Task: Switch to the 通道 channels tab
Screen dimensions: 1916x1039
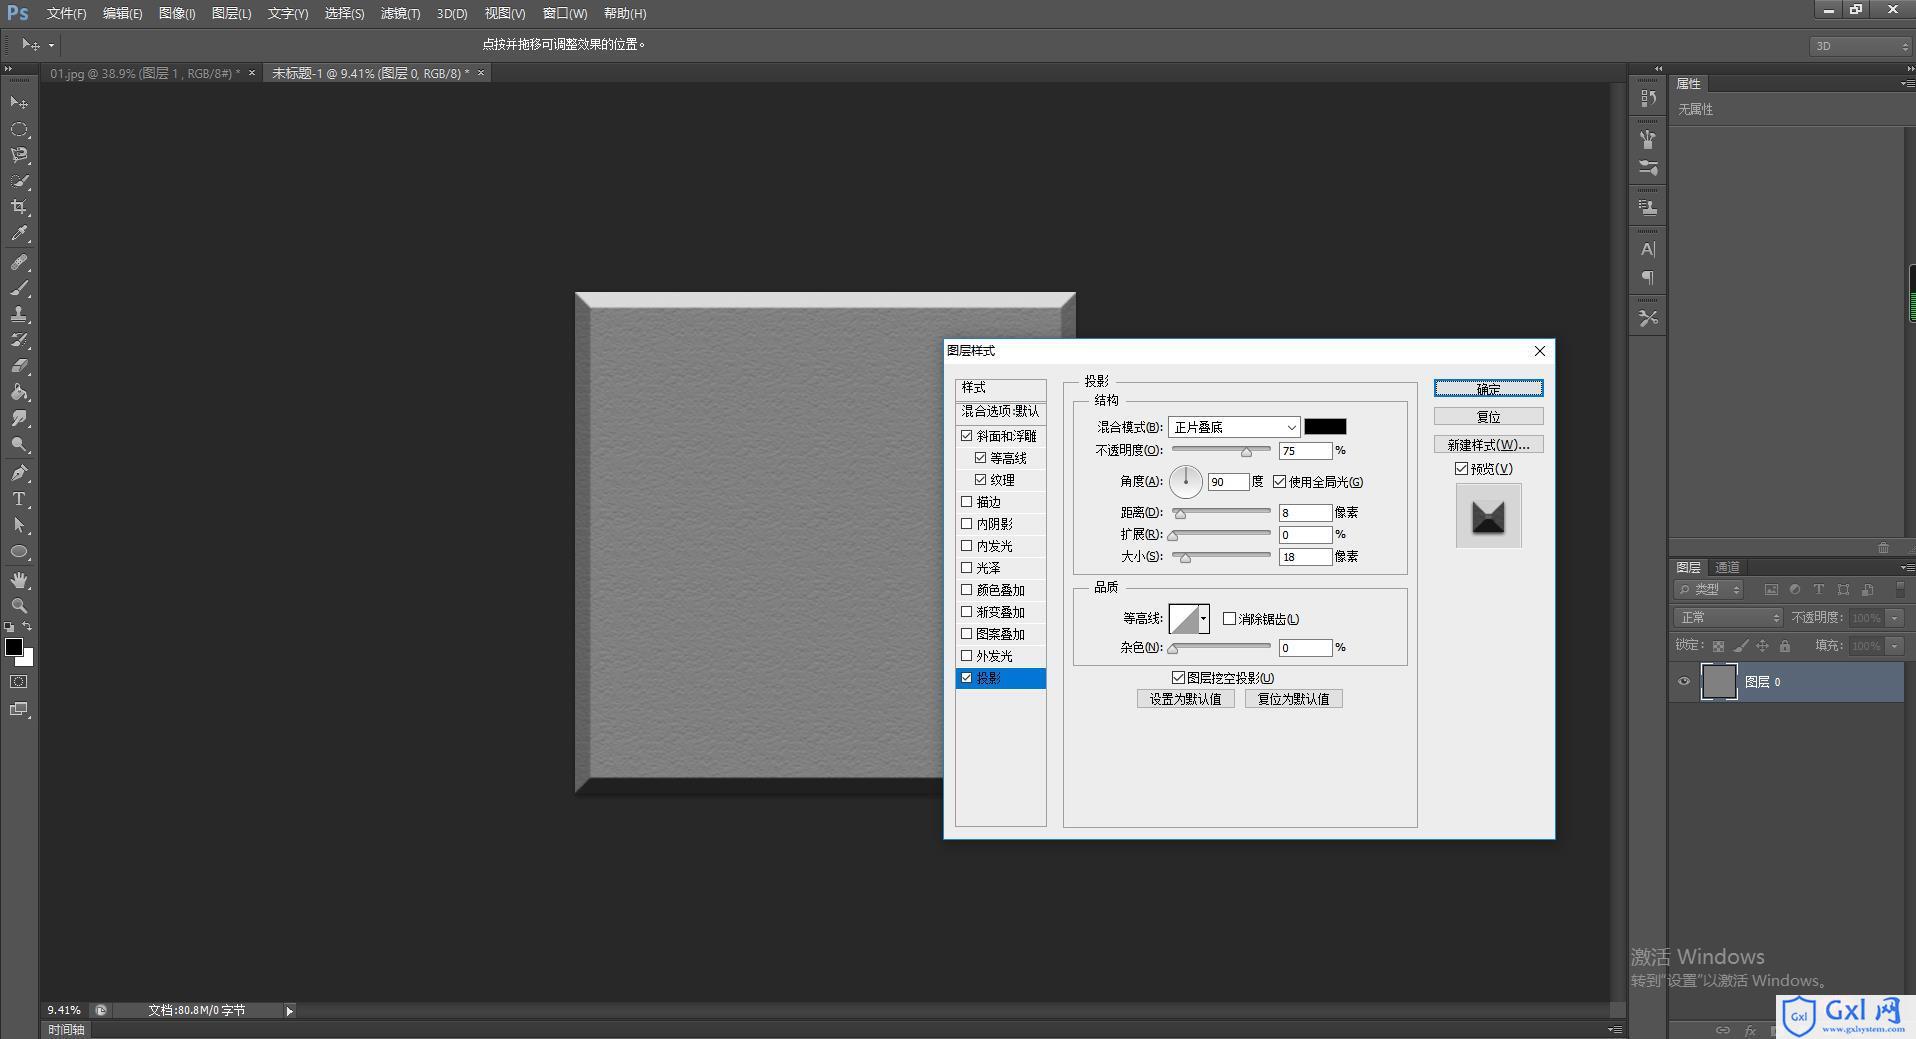Action: (x=1727, y=567)
